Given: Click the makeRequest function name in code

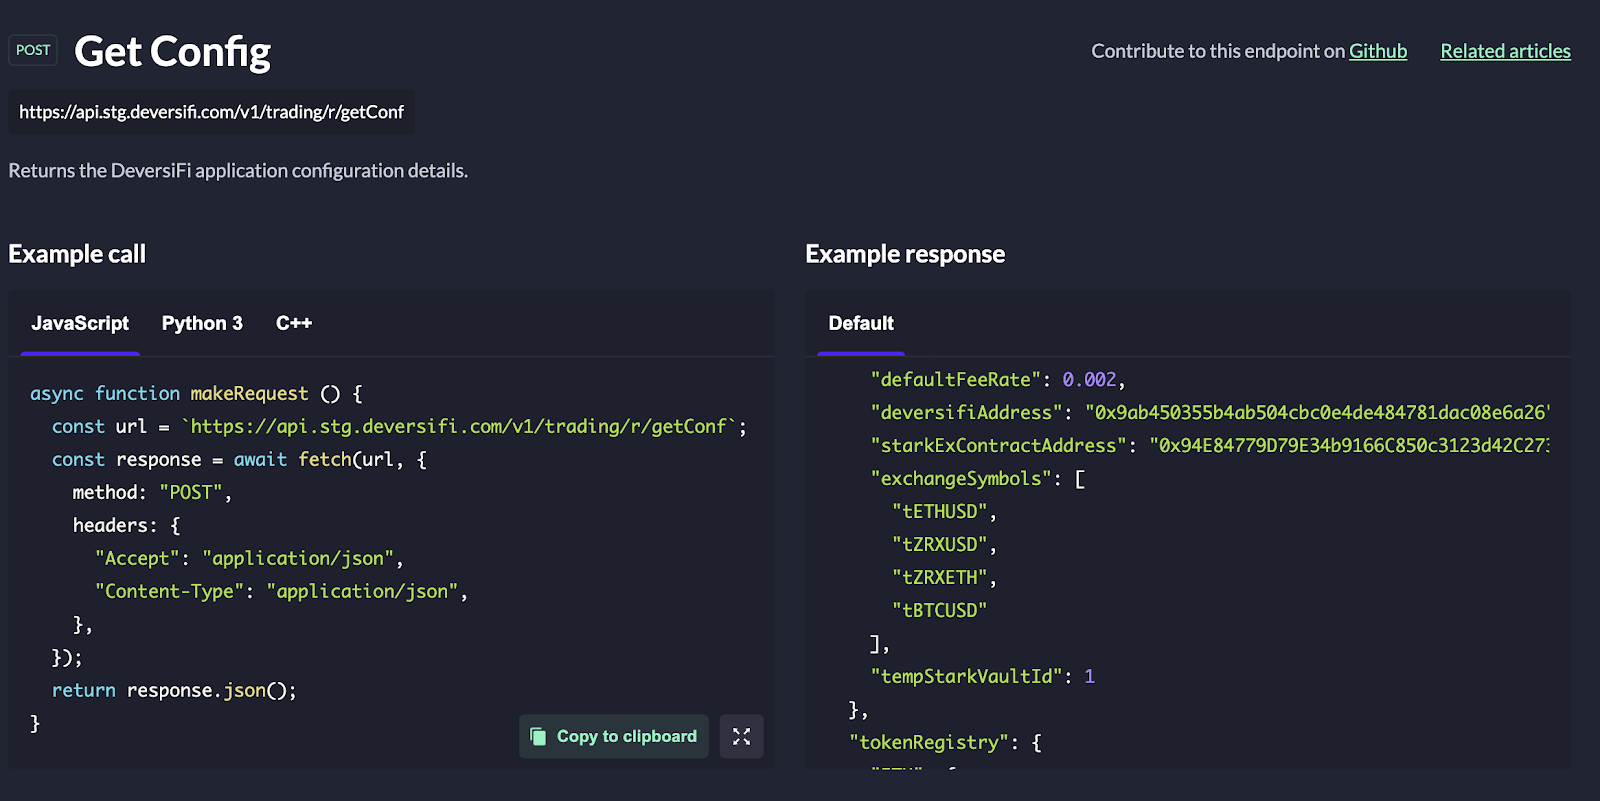Looking at the screenshot, I should 249,393.
